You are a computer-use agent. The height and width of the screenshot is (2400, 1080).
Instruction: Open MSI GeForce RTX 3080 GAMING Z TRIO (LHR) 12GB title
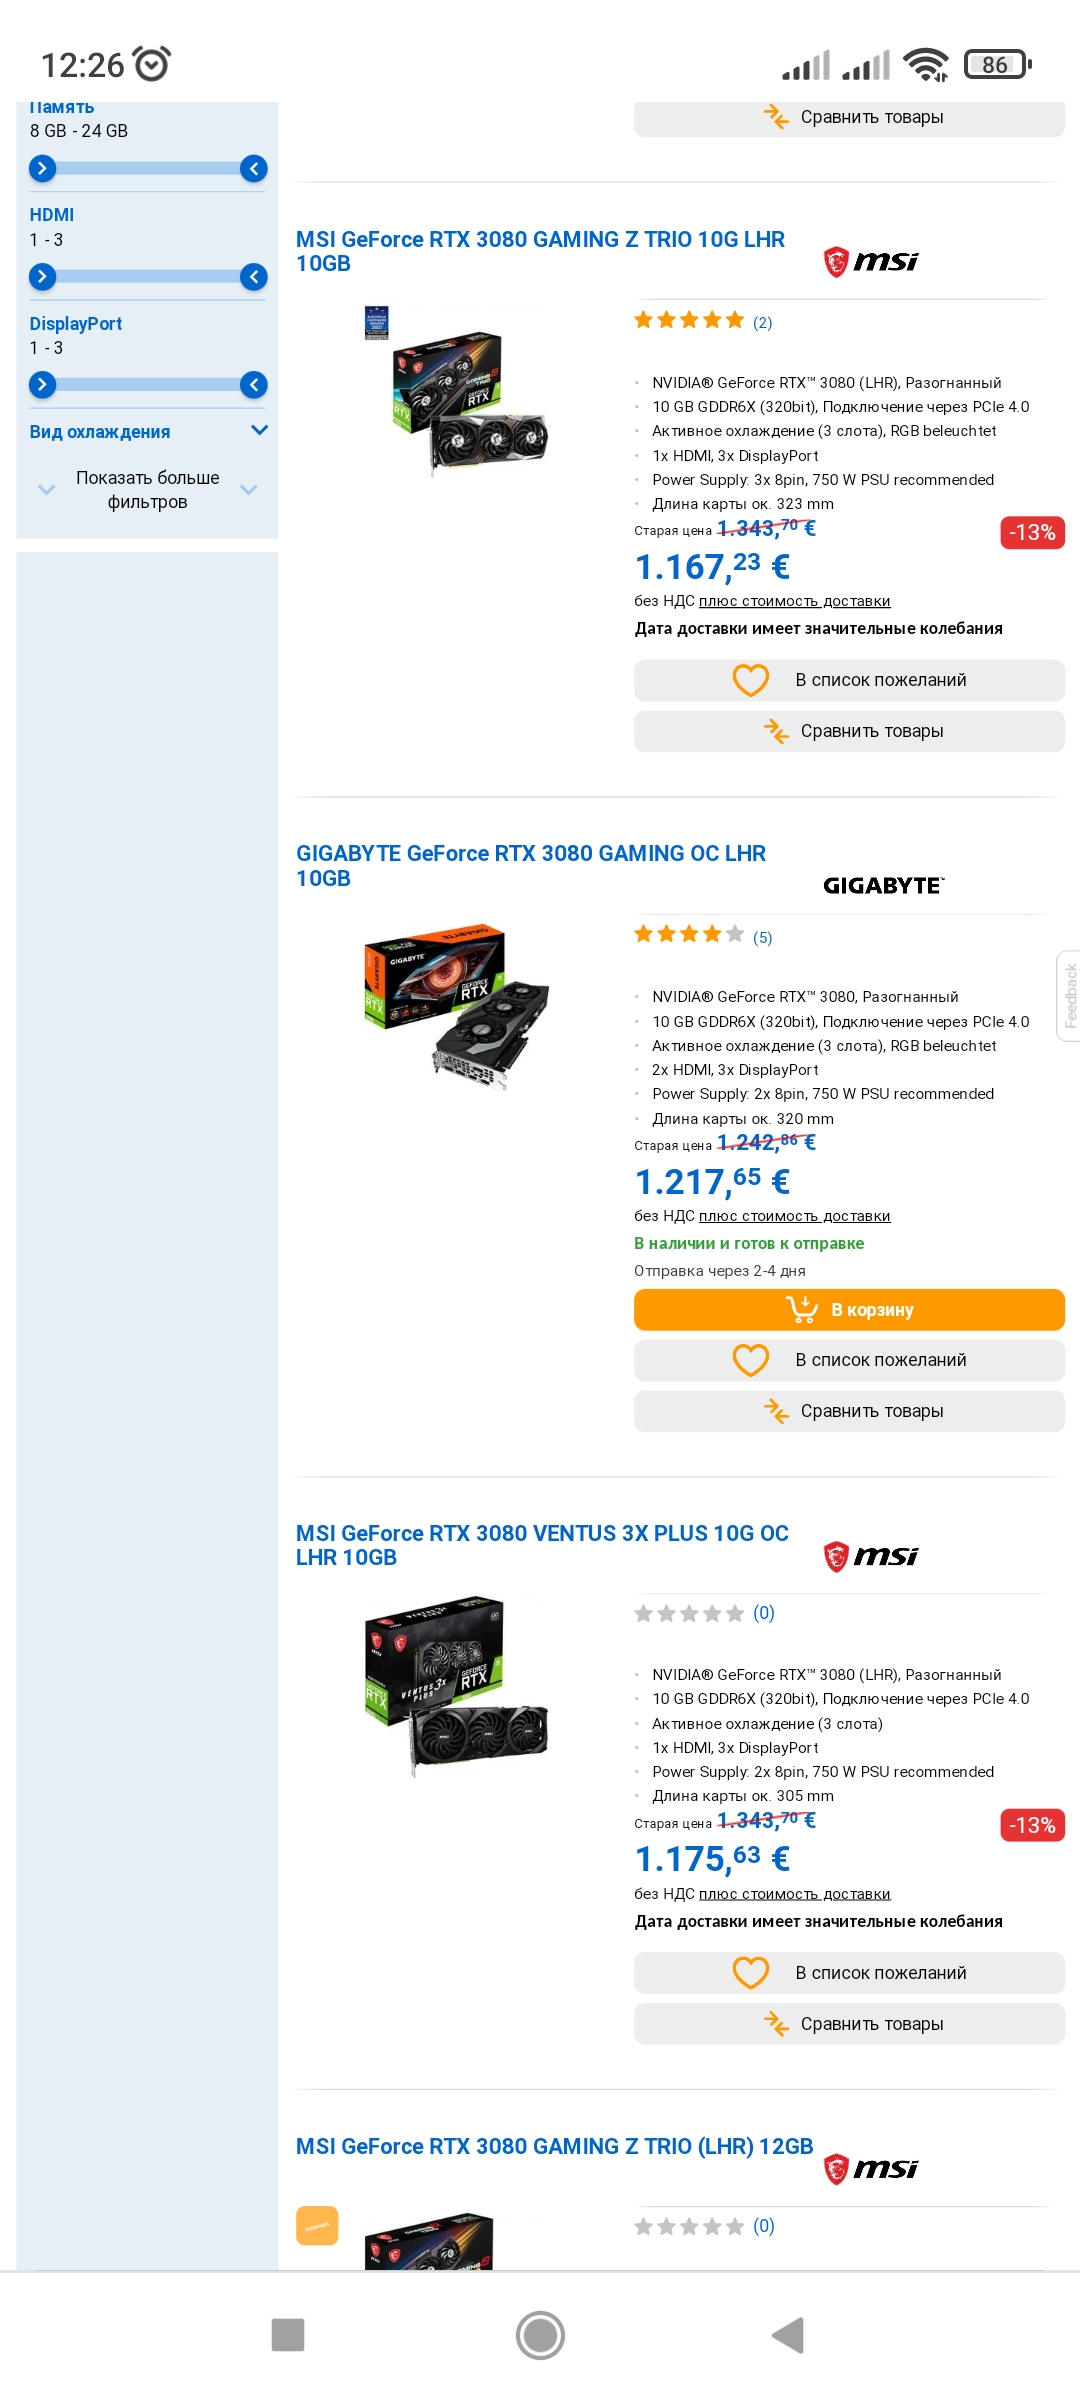click(x=554, y=2147)
